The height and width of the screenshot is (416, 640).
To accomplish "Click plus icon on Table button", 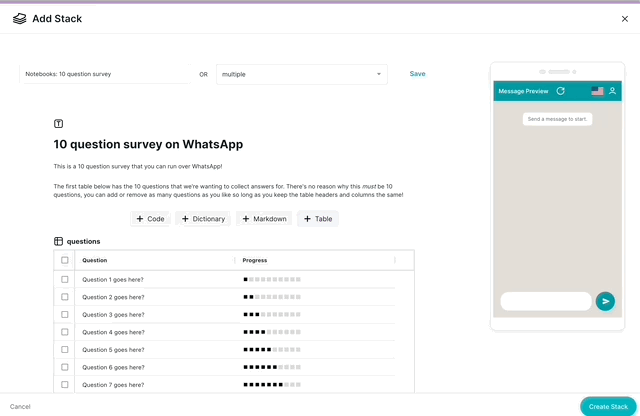I will [x=307, y=219].
